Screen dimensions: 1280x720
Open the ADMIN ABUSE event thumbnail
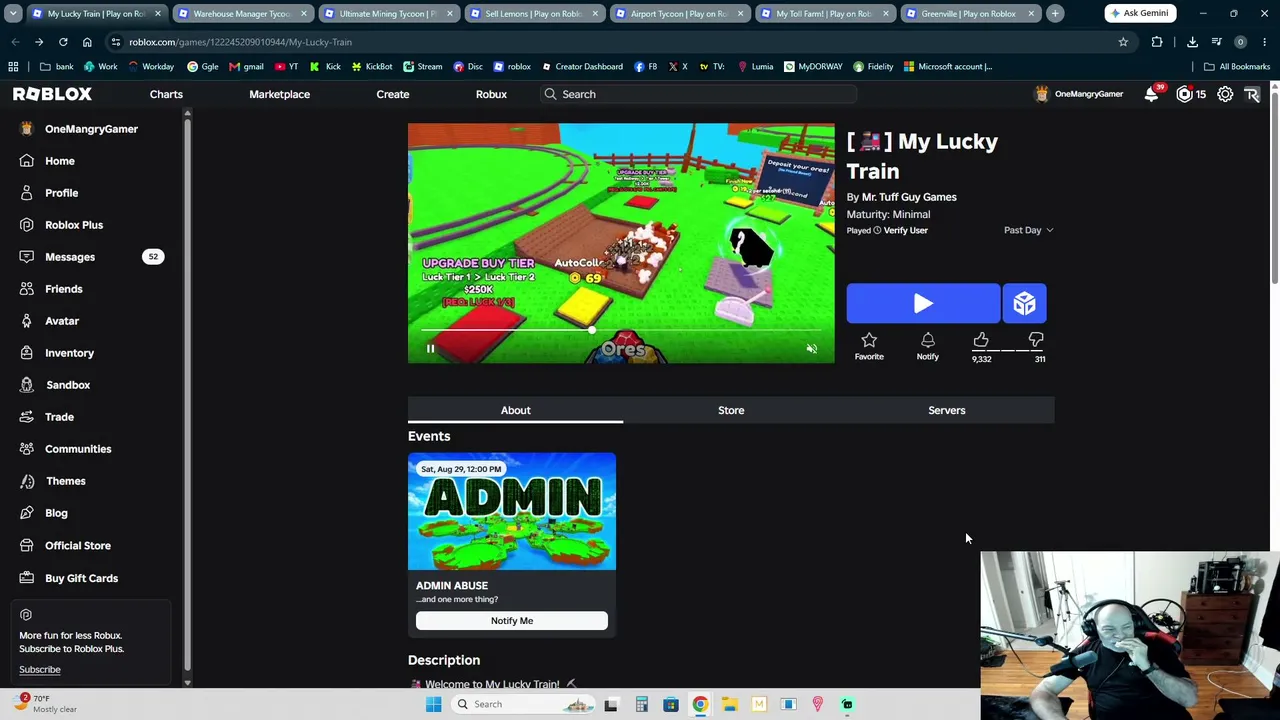[512, 512]
